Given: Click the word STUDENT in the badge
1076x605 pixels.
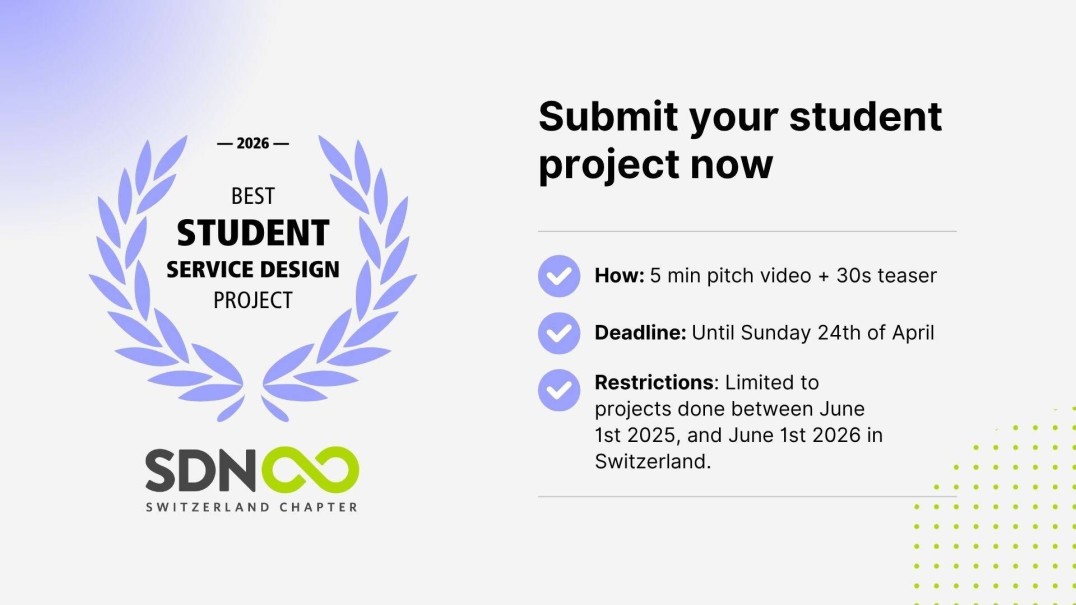Looking at the screenshot, I should pyautogui.click(x=253, y=233).
